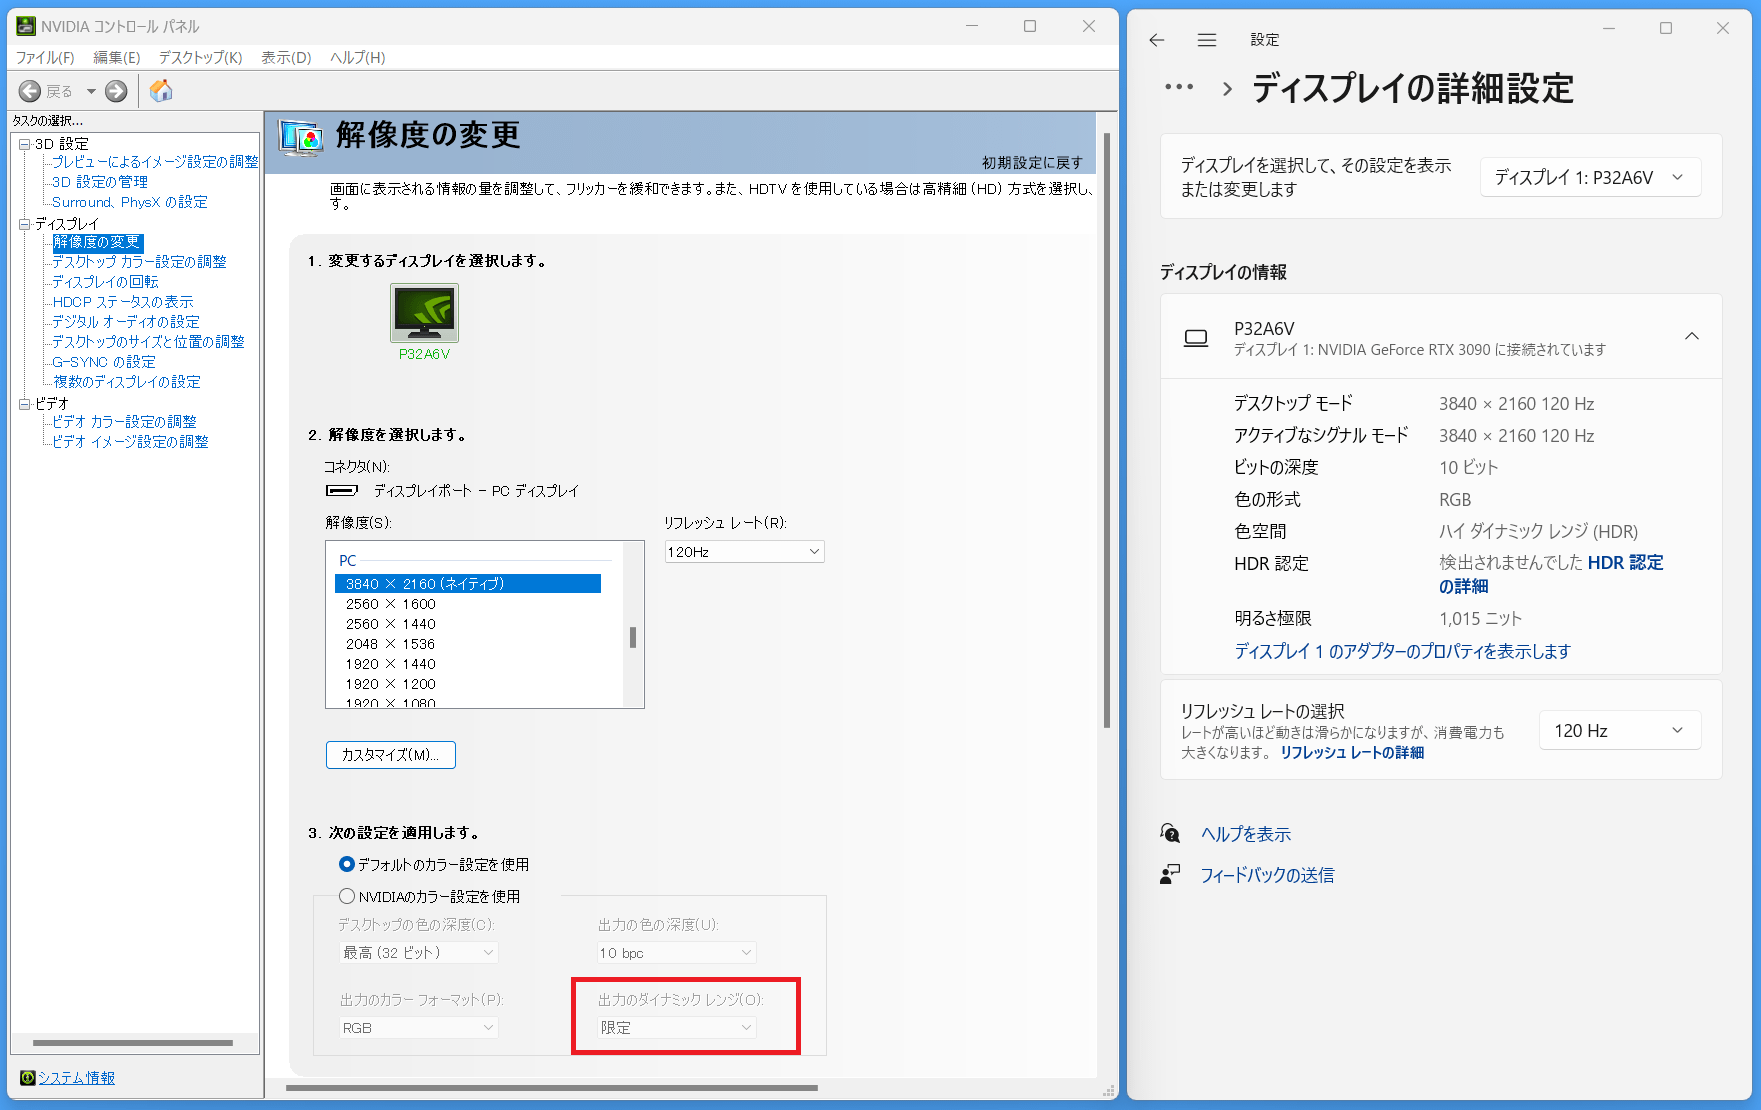Collapse the P32A6V display info section
This screenshot has width=1761, height=1110.
(x=1692, y=336)
